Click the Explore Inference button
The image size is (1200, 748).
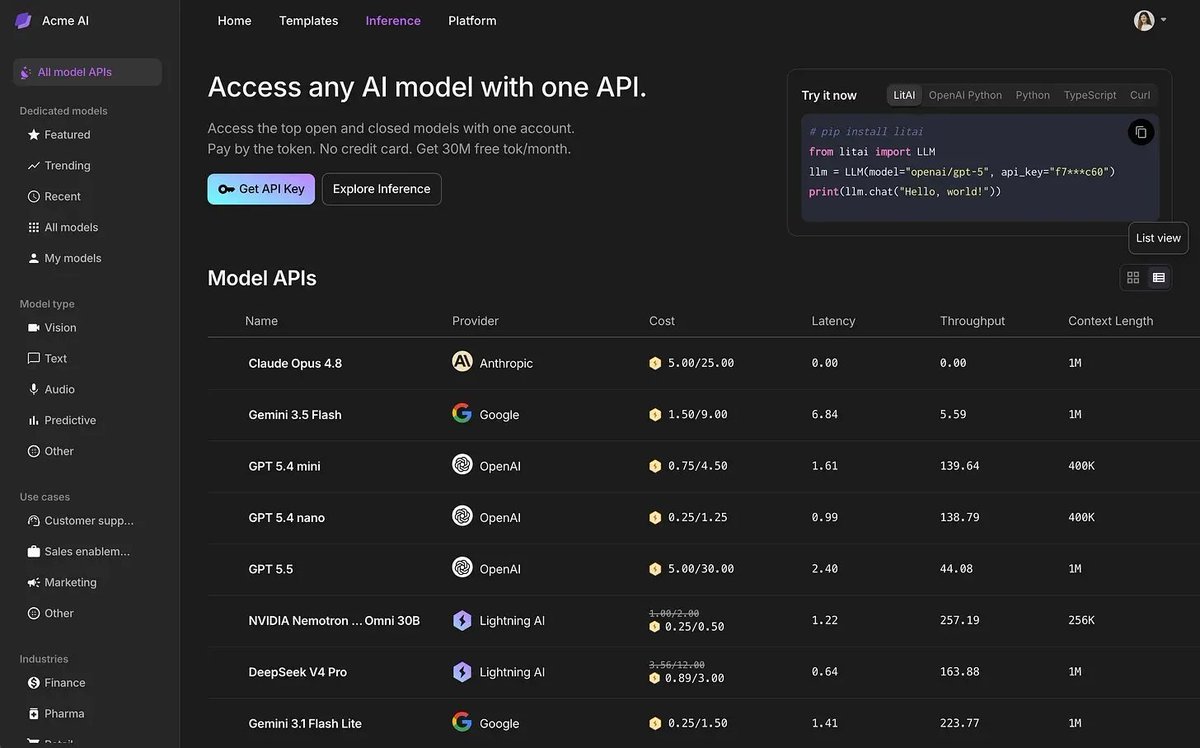pyautogui.click(x=382, y=189)
